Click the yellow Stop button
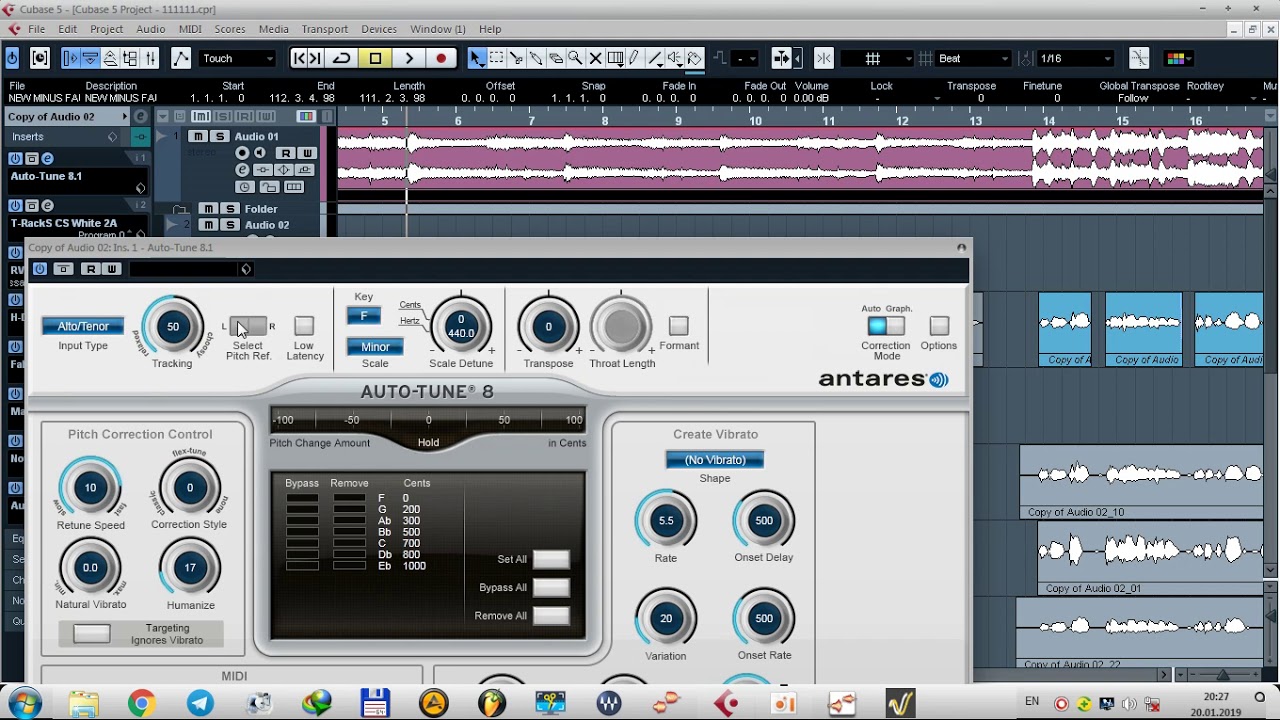Viewport: 1280px width, 720px height. 375,58
